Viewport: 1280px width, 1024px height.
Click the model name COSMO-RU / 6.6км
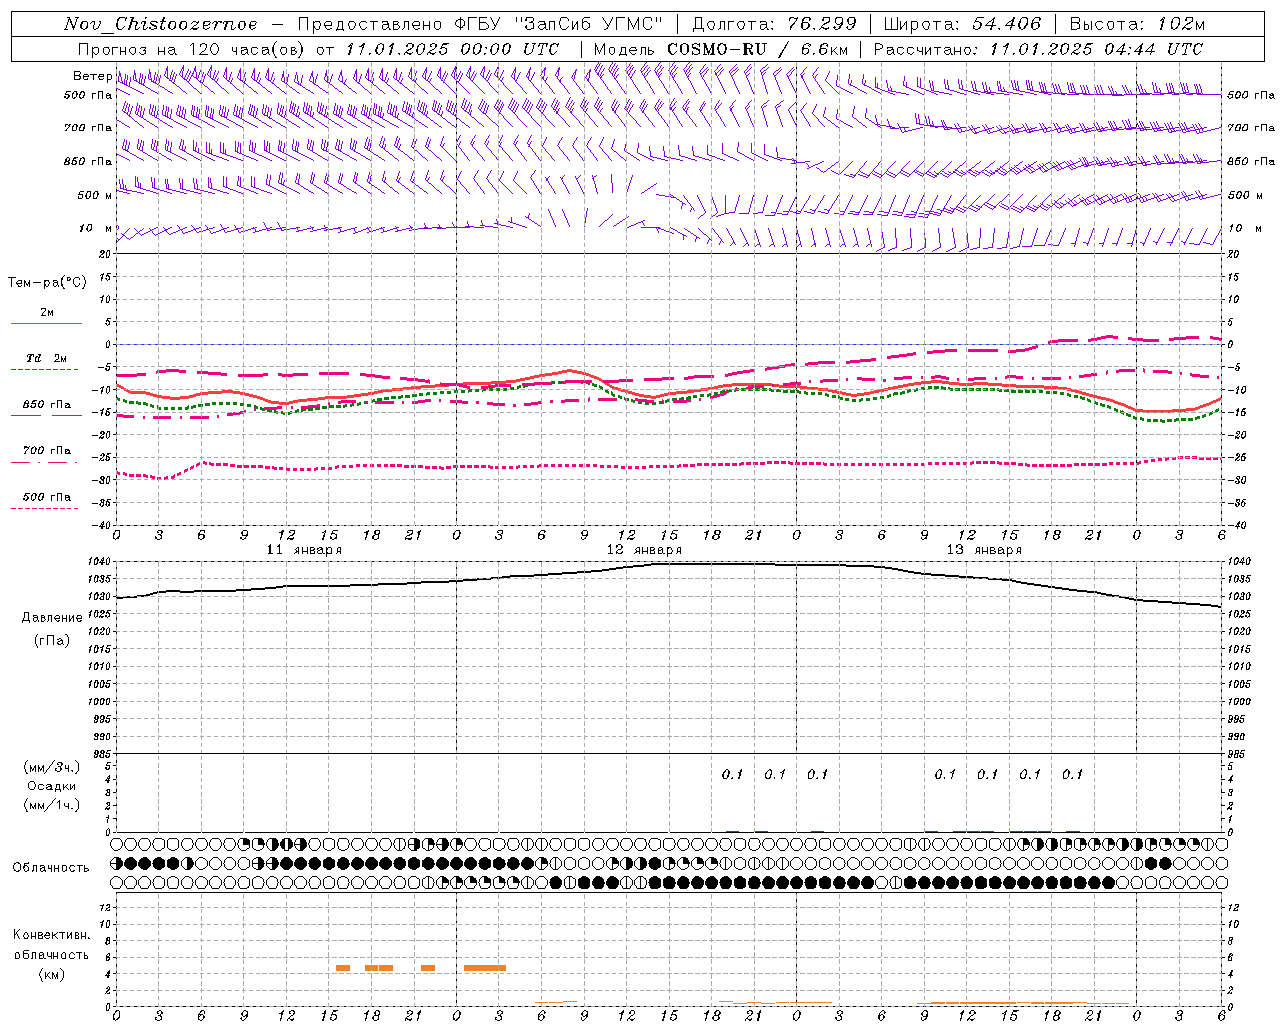point(757,49)
